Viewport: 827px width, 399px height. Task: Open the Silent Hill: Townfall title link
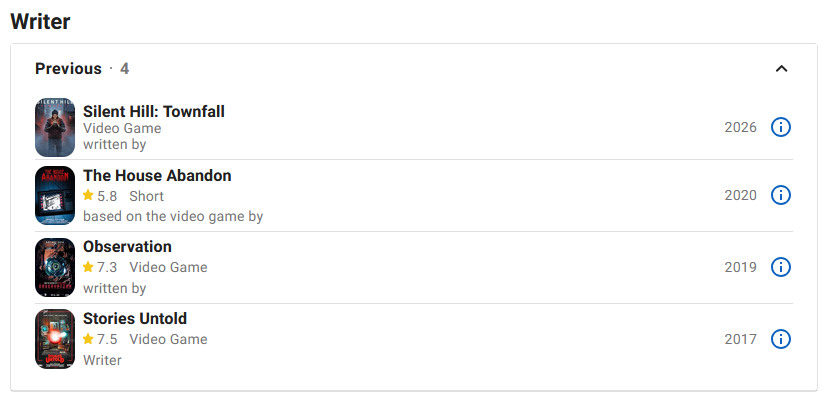click(153, 111)
